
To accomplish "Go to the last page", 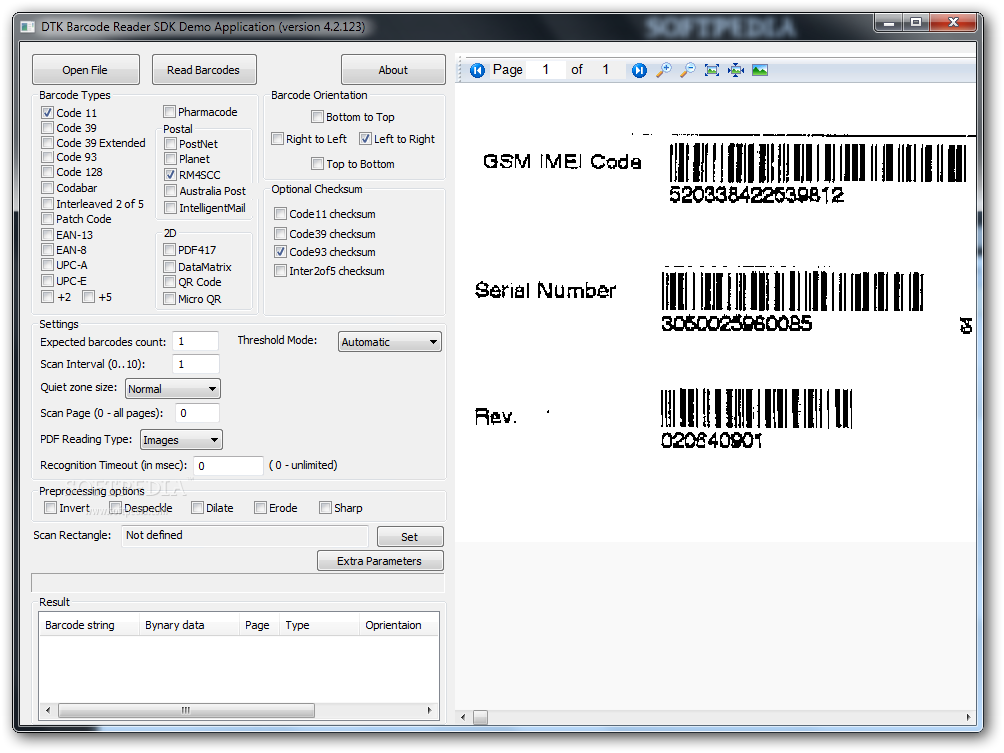I will [x=638, y=70].
